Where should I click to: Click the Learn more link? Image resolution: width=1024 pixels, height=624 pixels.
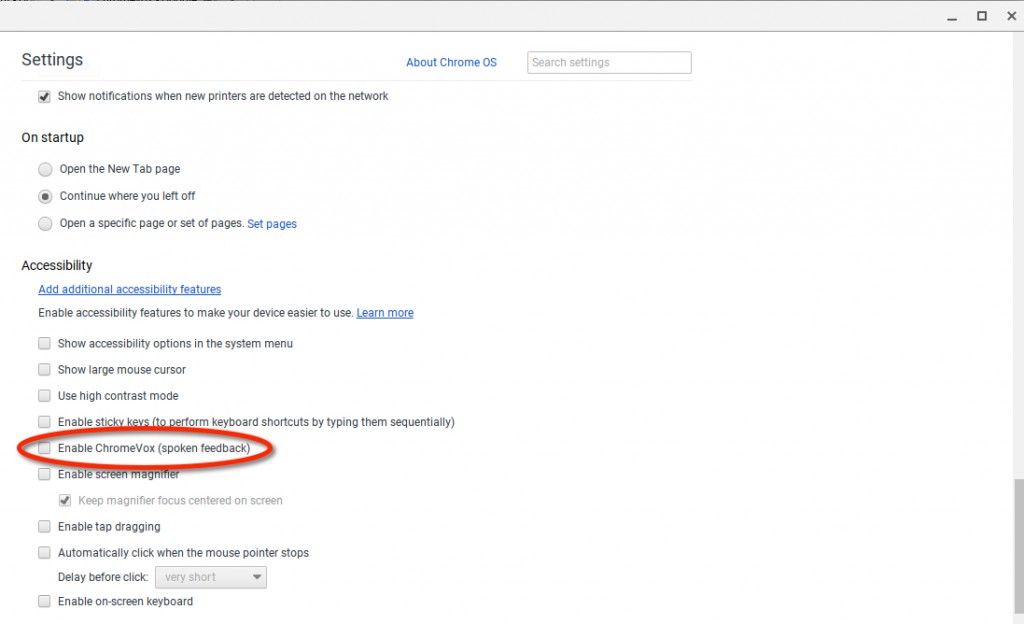[x=384, y=312]
